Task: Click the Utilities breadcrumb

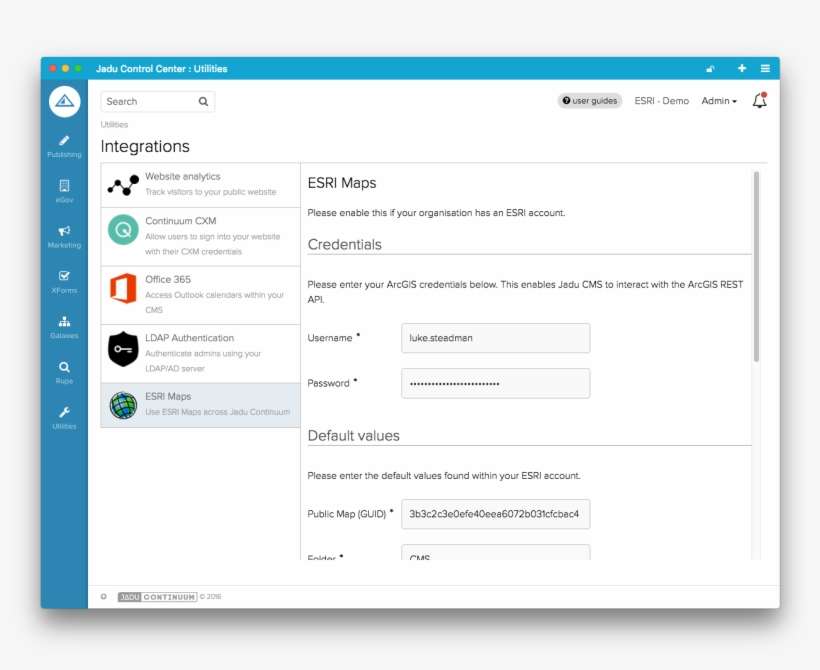Action: (114, 124)
